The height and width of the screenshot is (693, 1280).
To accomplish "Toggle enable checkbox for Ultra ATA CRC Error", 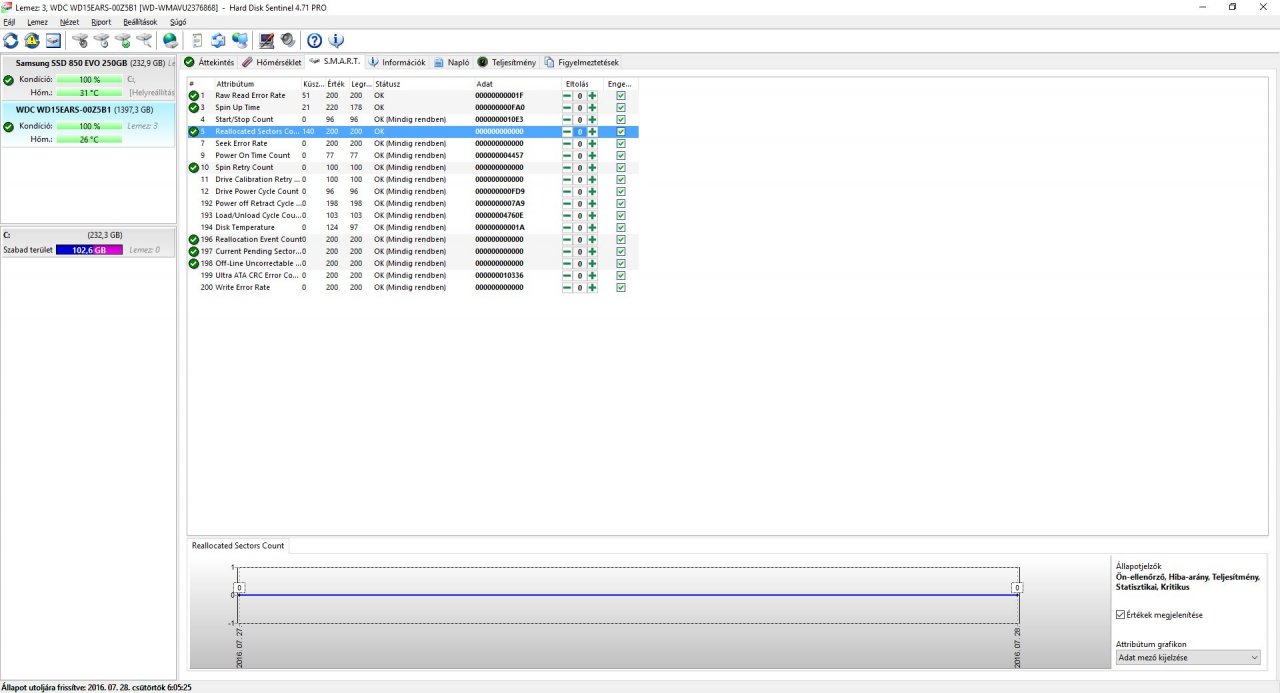I will click(621, 276).
